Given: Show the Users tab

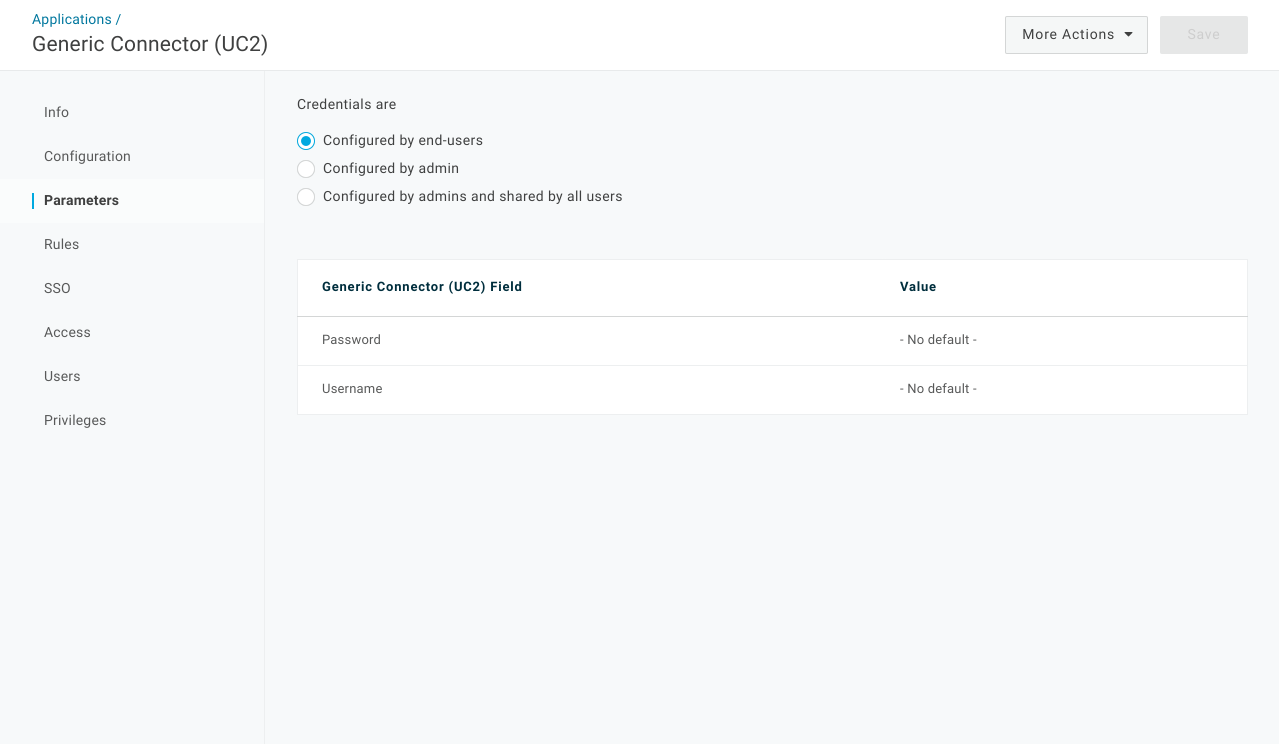Looking at the screenshot, I should click(x=62, y=376).
